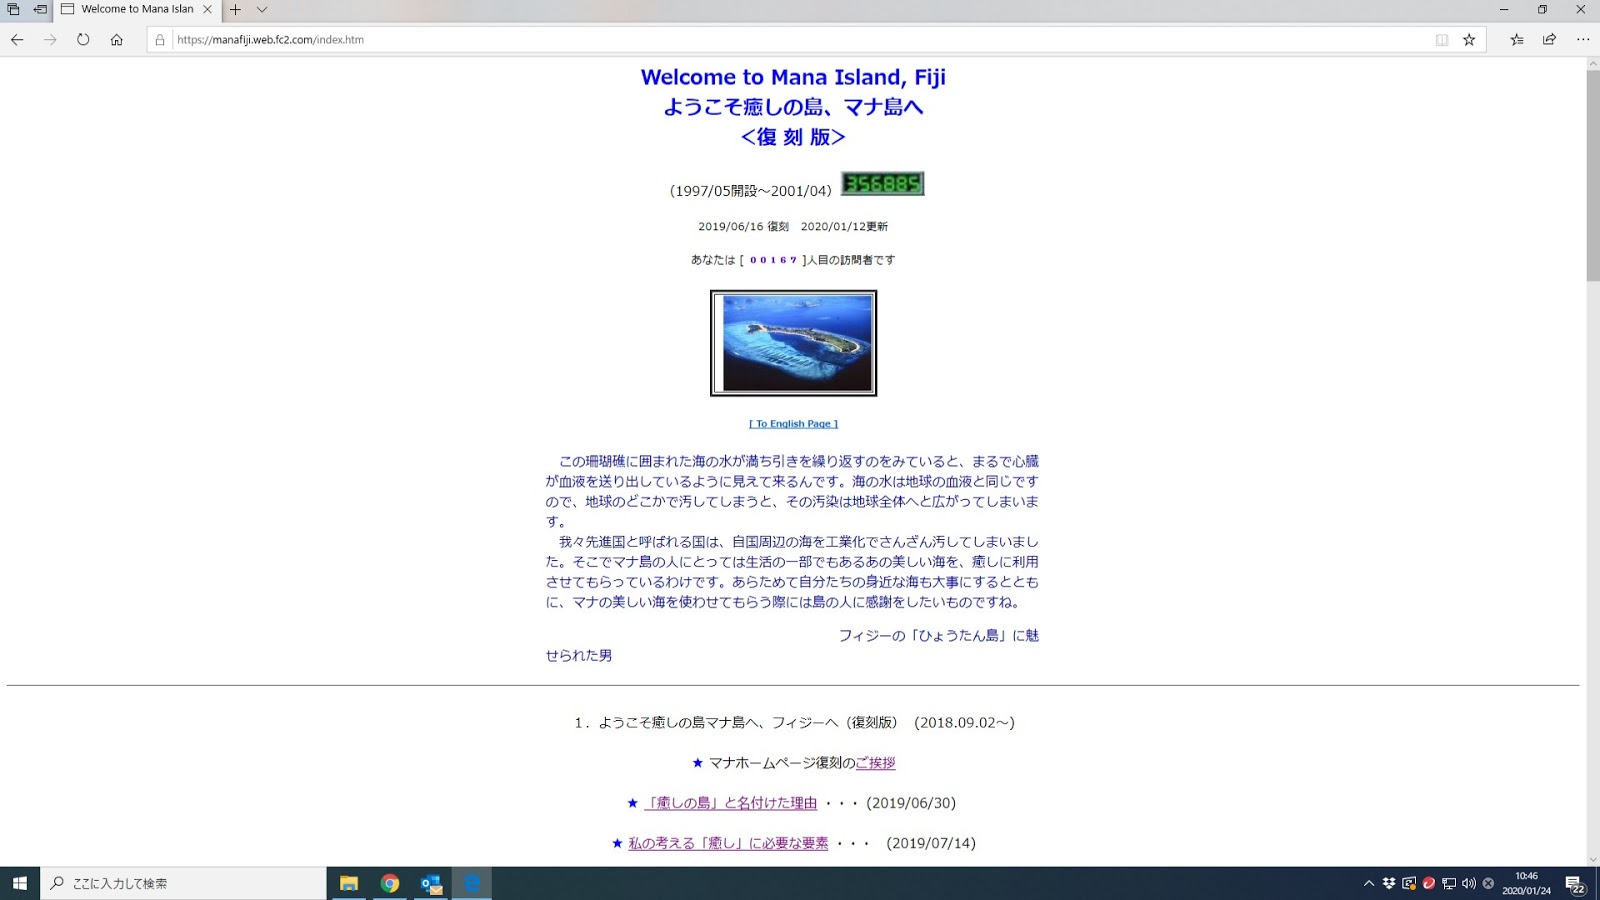This screenshot has height=900, width=1600.
Task: Open the Action Center notifications icon
Action: coord(1575,884)
